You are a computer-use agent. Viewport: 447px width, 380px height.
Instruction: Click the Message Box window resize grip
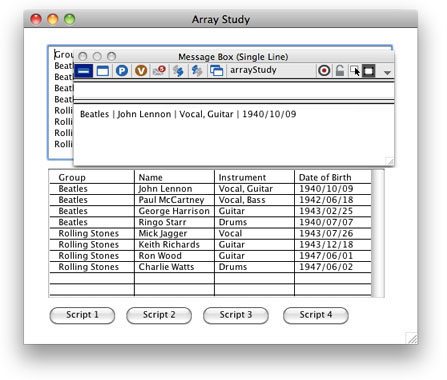point(390,161)
